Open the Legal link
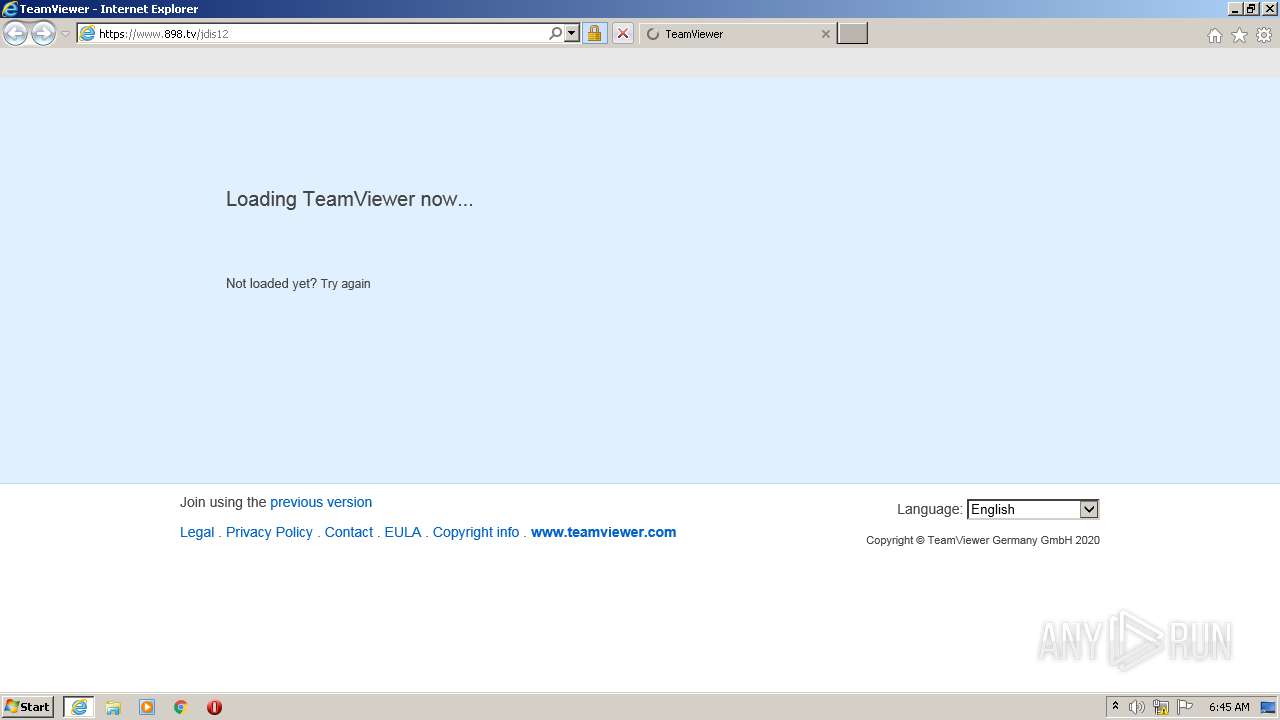This screenshot has height=720, width=1280. tap(197, 532)
